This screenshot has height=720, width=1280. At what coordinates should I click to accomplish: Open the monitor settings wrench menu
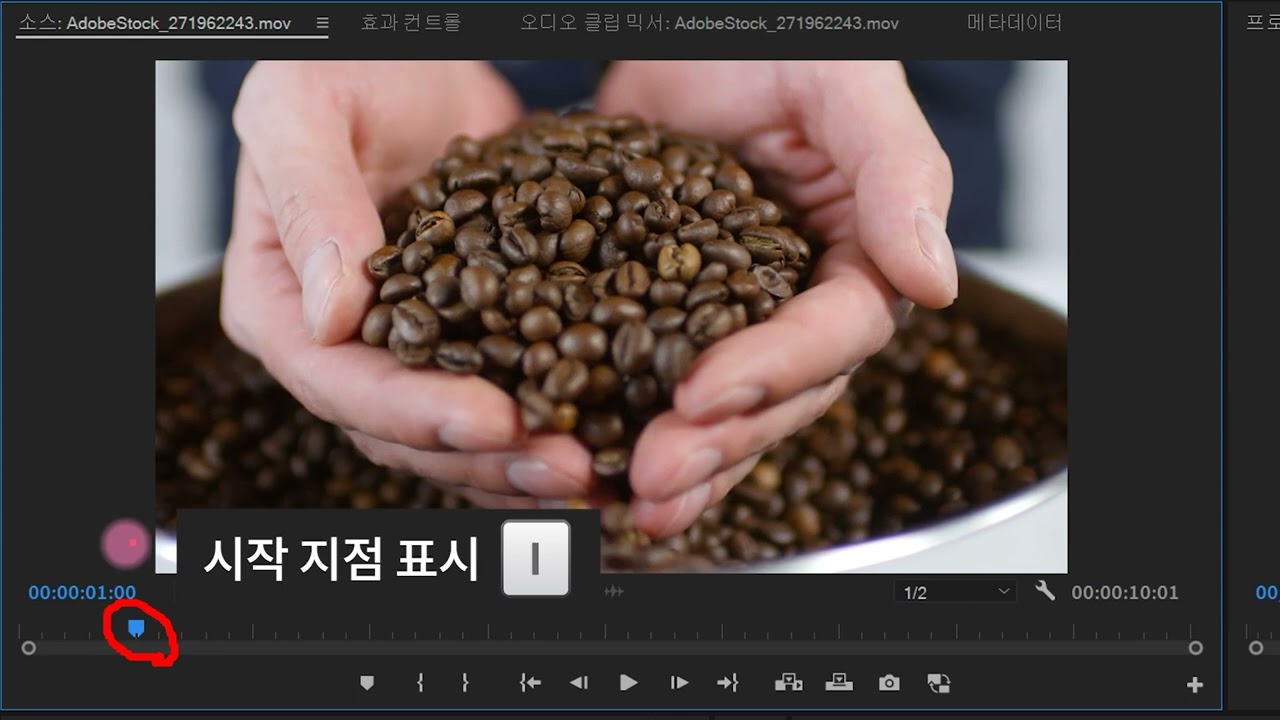[x=1045, y=591]
